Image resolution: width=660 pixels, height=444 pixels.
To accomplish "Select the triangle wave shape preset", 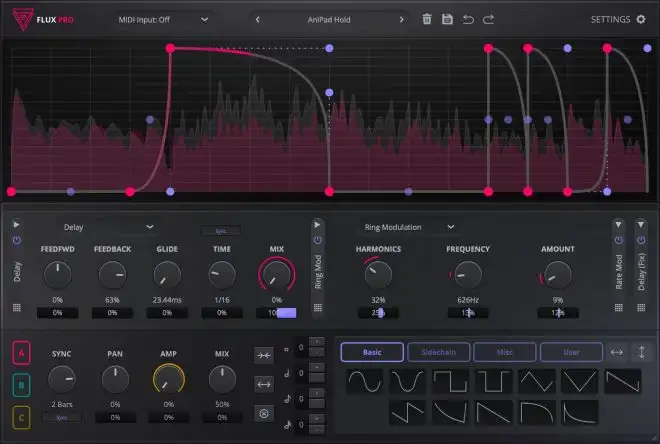I will coord(537,381).
